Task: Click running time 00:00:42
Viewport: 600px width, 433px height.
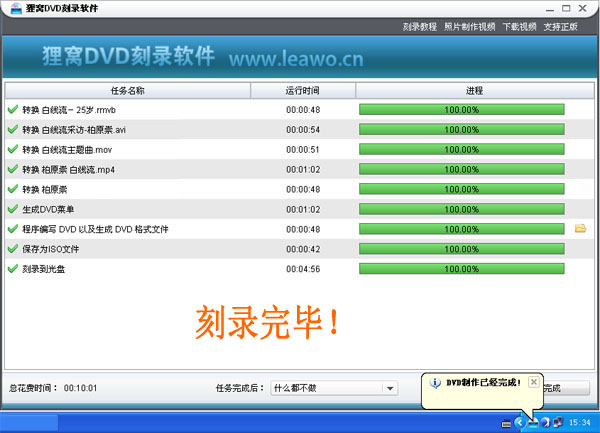Action: tap(303, 249)
